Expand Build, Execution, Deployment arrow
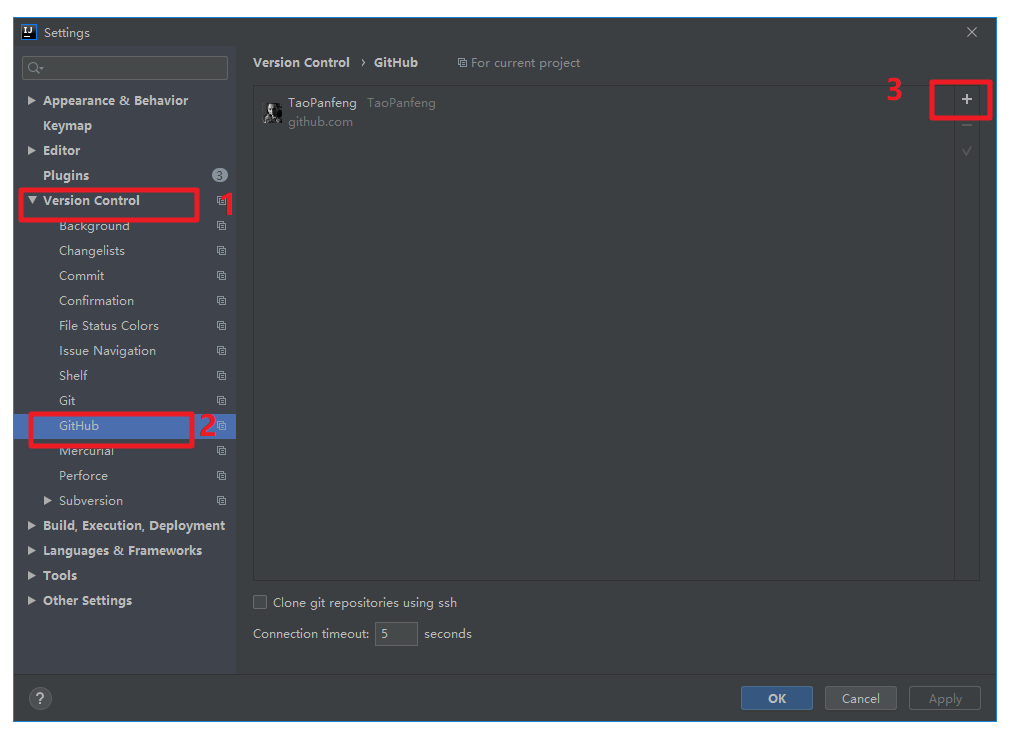The height and width of the screenshot is (729, 1021). 31,525
